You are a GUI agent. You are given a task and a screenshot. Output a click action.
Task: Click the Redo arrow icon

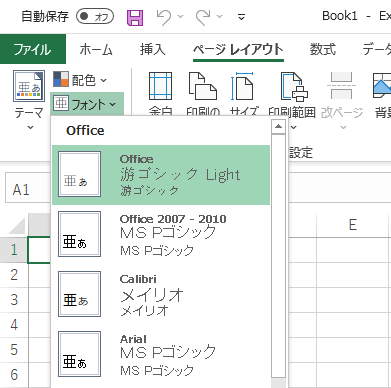[x=203, y=17]
